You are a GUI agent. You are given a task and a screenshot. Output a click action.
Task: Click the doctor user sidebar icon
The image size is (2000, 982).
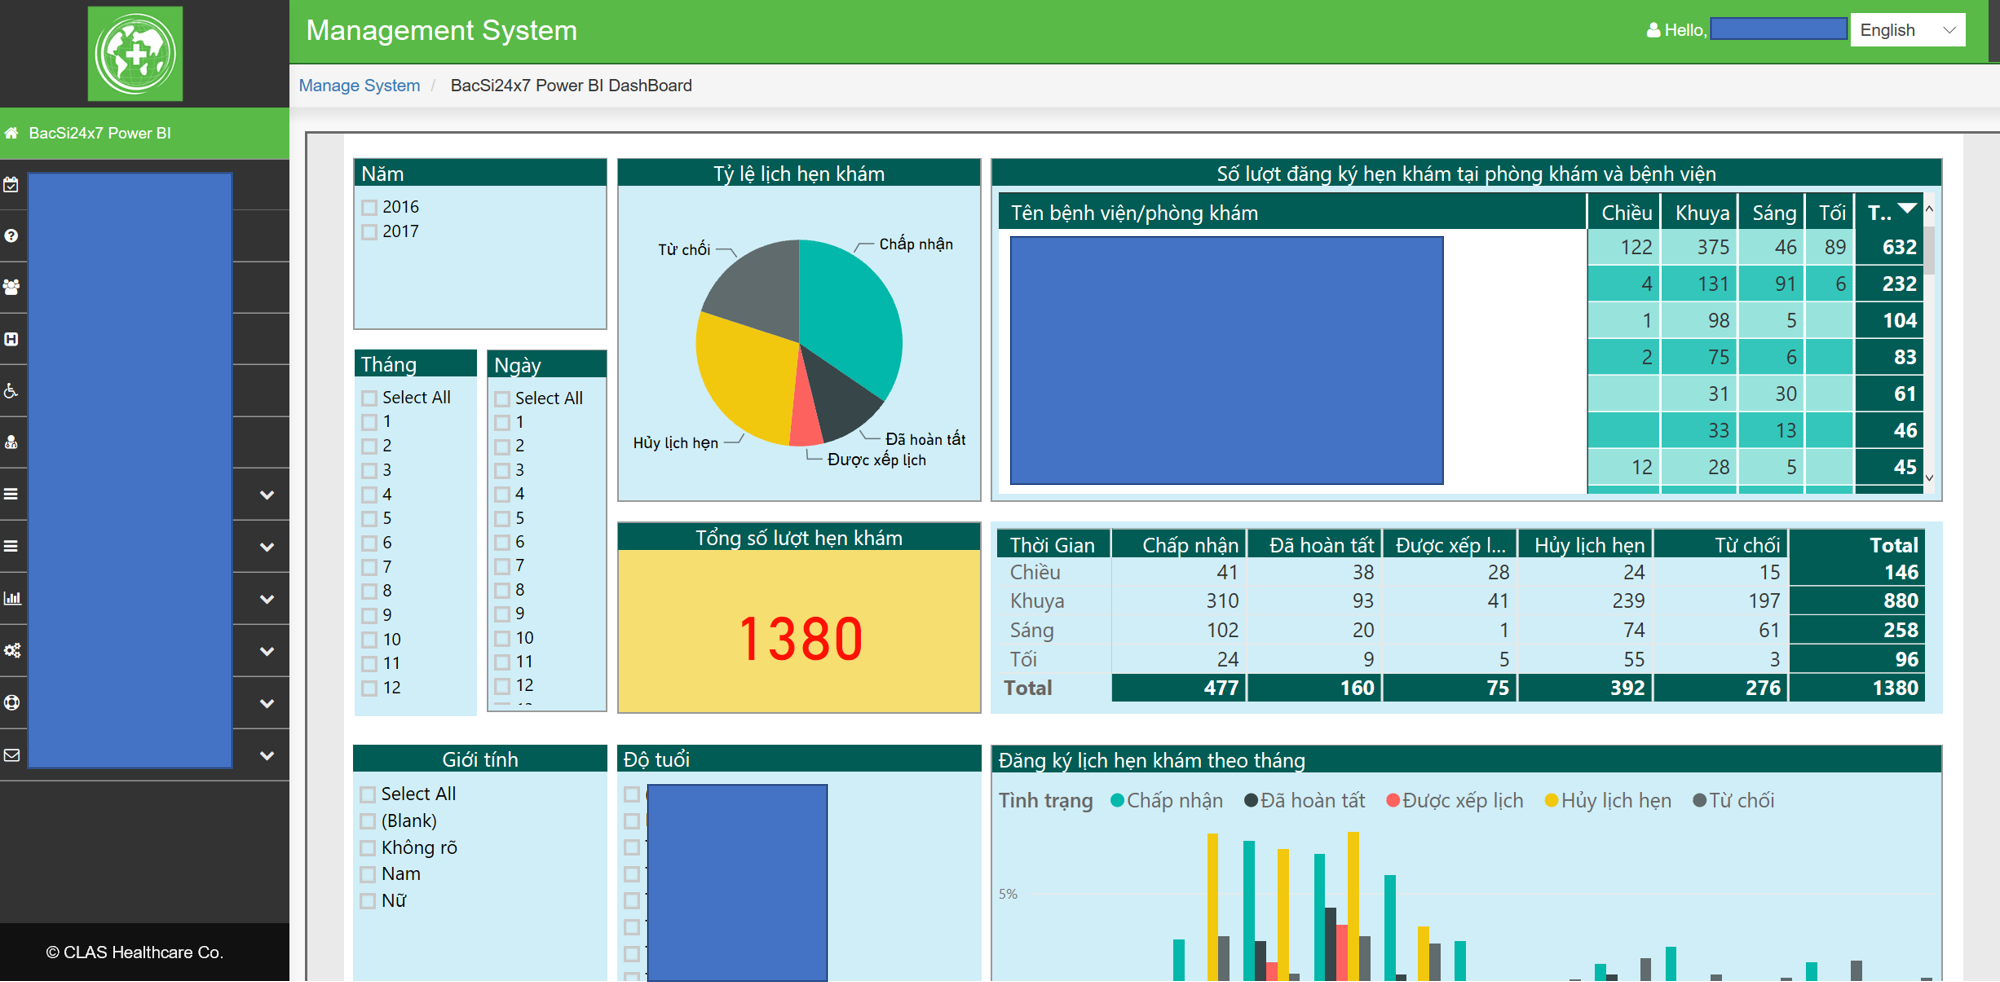[11, 442]
